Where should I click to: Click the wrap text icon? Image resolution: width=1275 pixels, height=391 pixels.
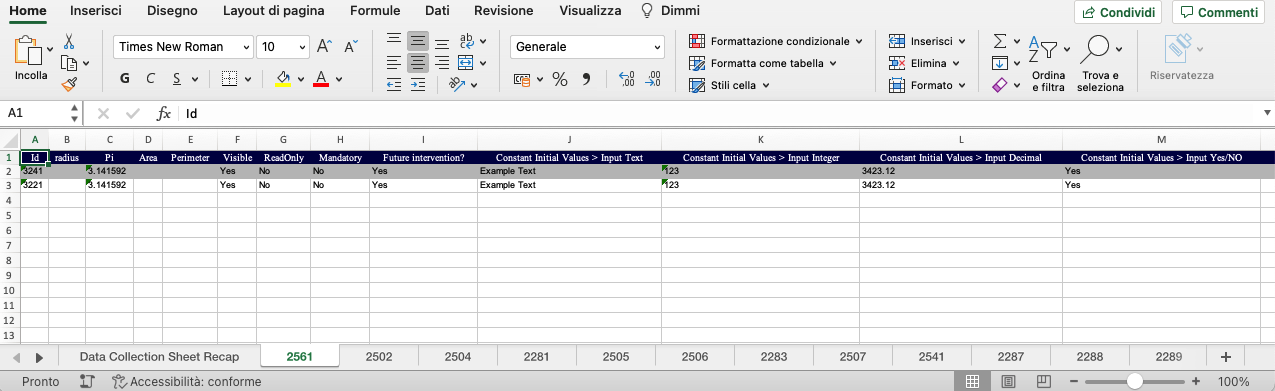[x=467, y=41]
